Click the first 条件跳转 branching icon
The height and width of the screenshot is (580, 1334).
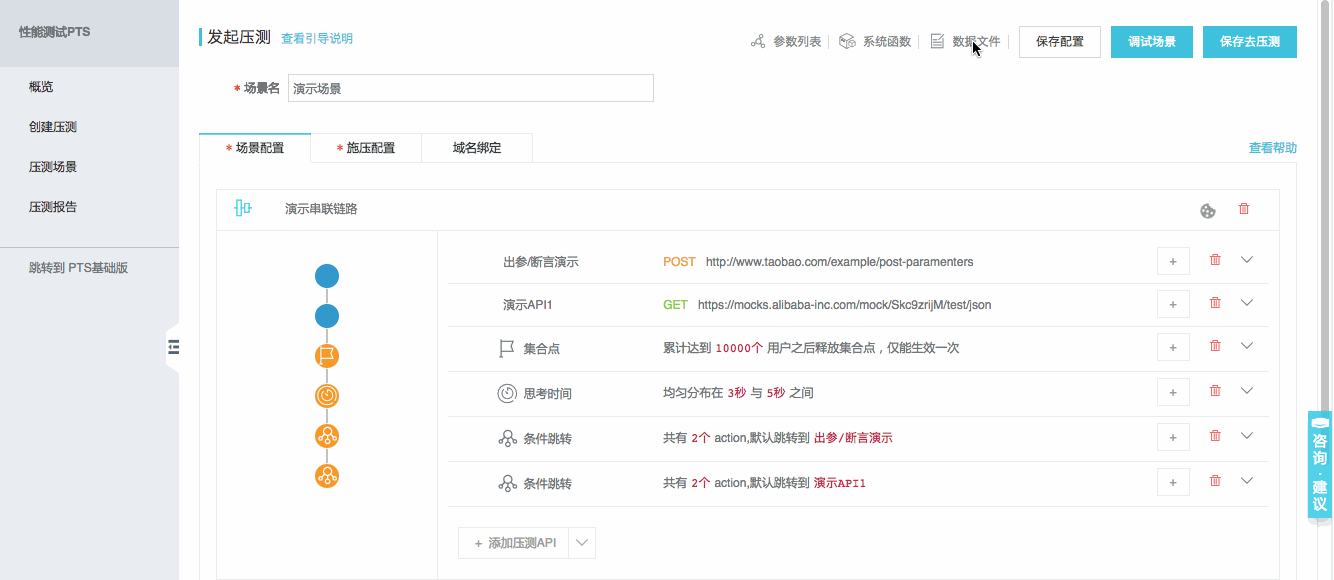coord(507,436)
